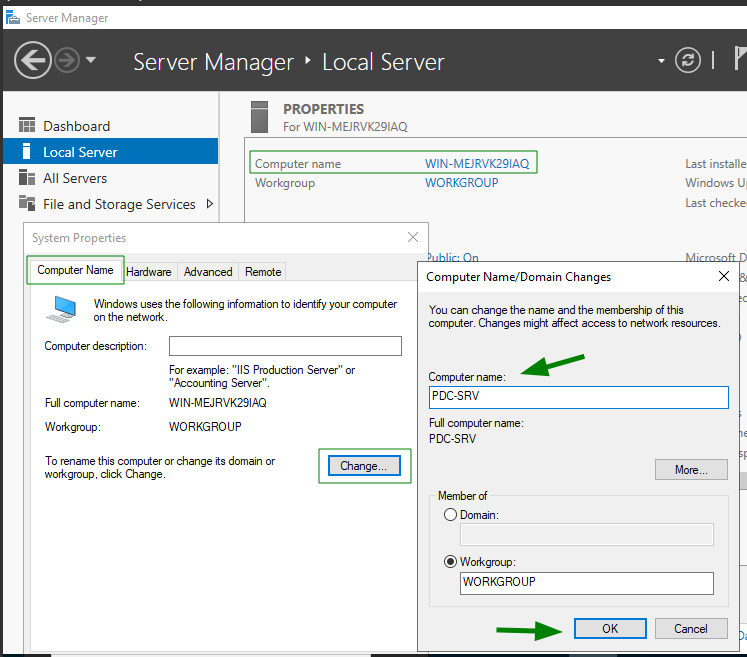Click the Computer name field containing PDC-SRV

point(578,397)
